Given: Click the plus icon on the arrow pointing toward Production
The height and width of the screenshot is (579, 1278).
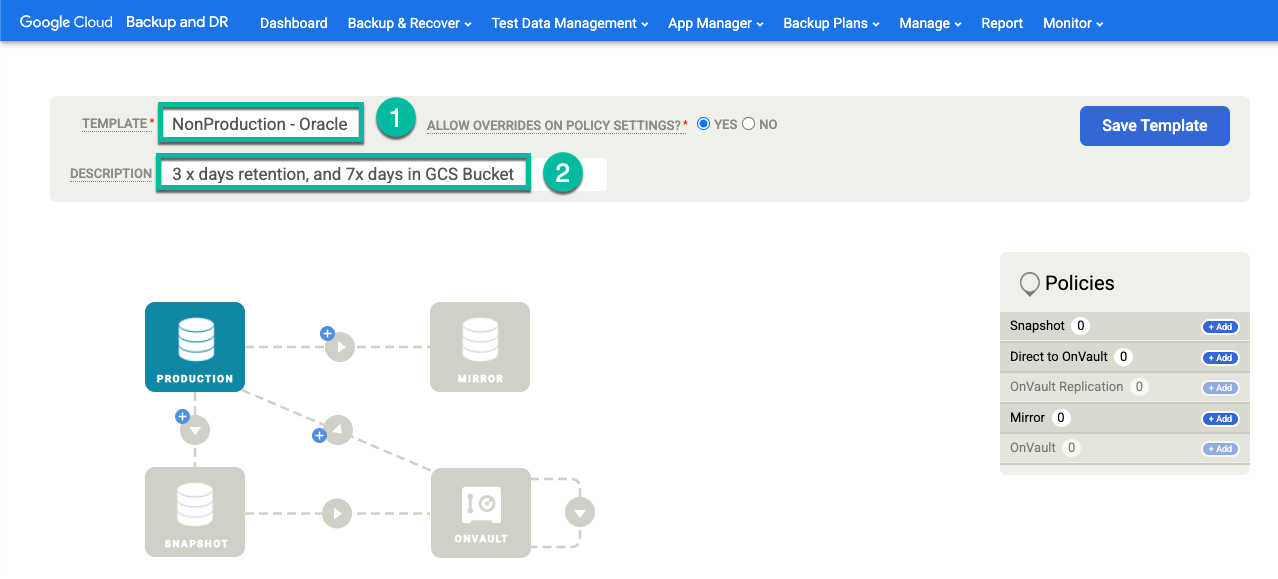Looking at the screenshot, I should [318, 435].
